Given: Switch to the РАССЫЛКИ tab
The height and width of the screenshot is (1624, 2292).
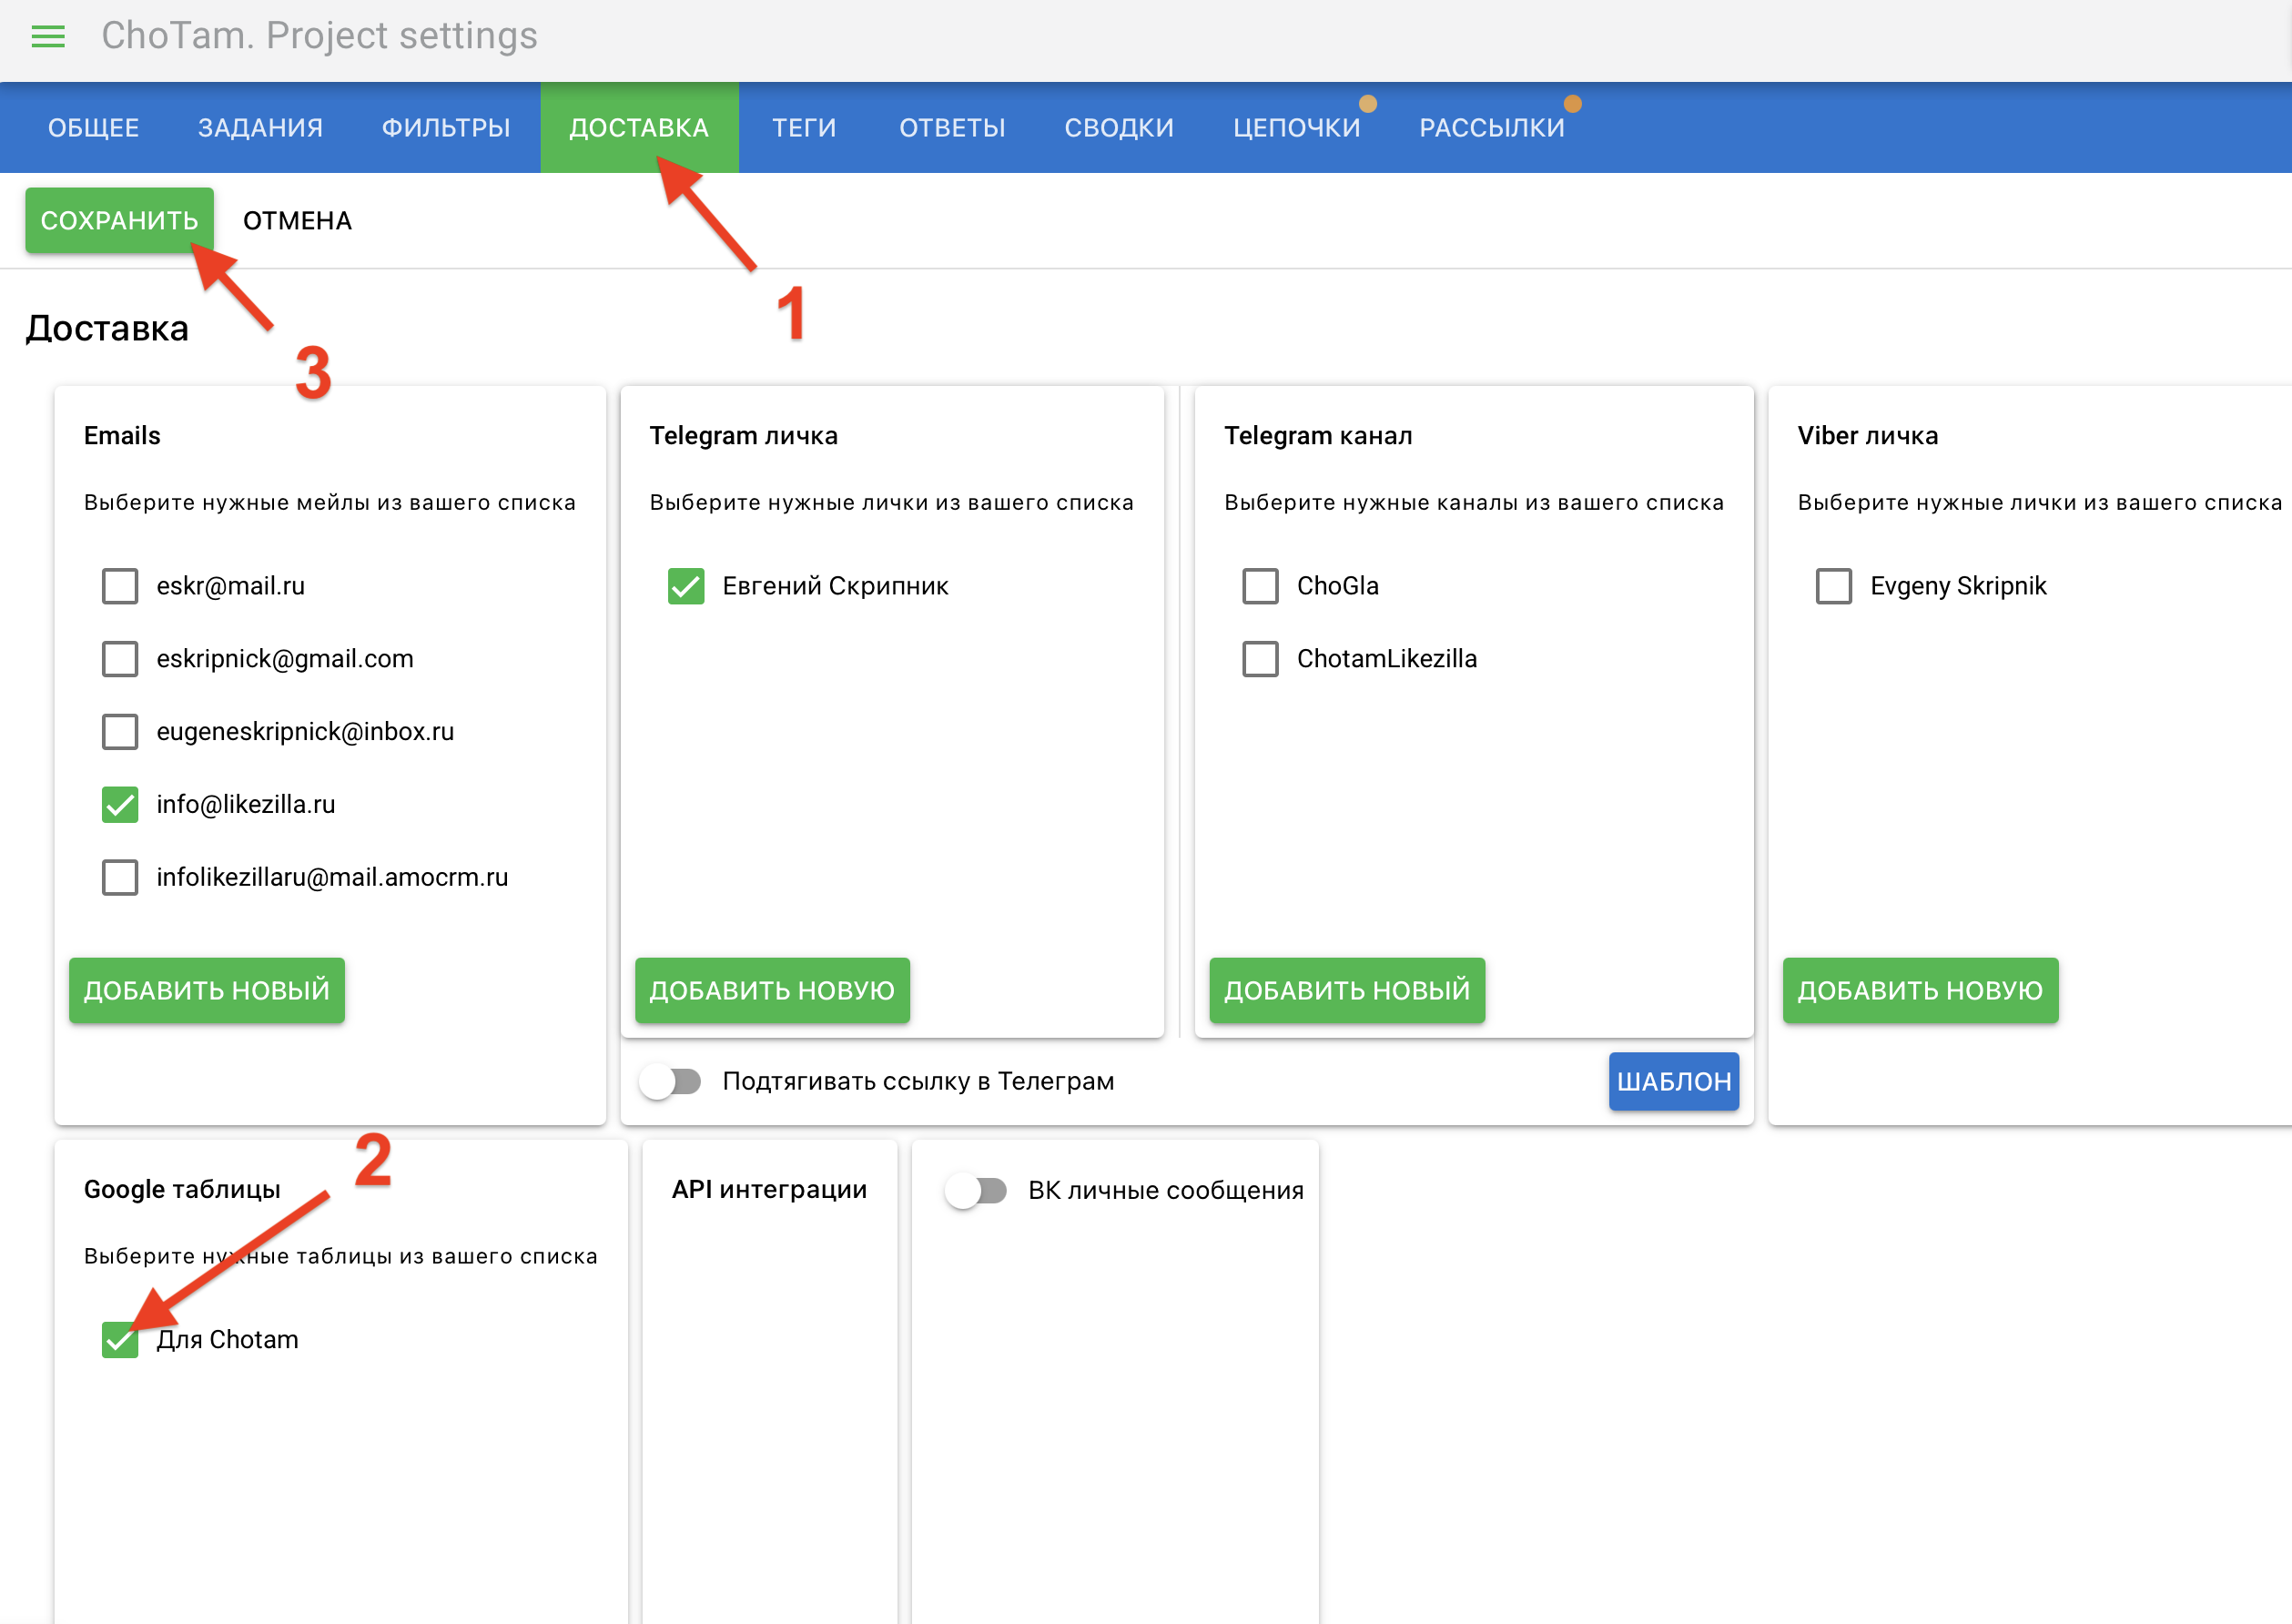Looking at the screenshot, I should (1491, 128).
